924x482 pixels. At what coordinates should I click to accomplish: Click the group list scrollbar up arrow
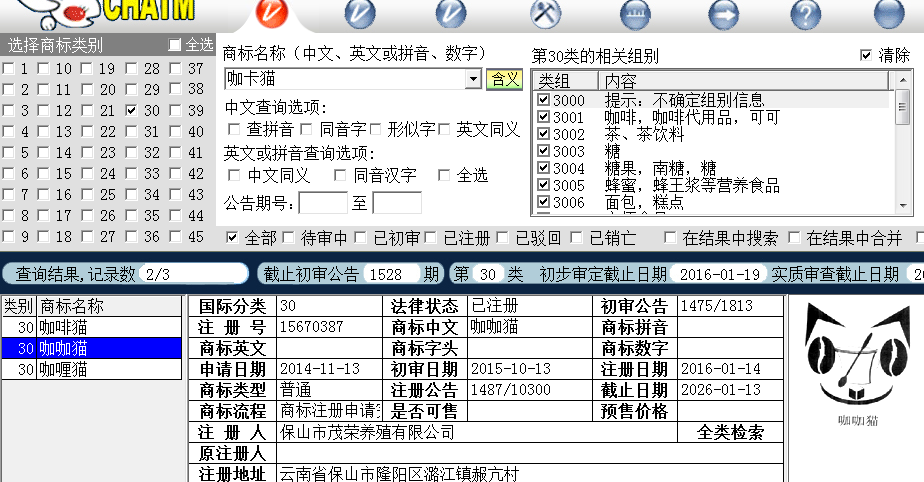coord(903,79)
